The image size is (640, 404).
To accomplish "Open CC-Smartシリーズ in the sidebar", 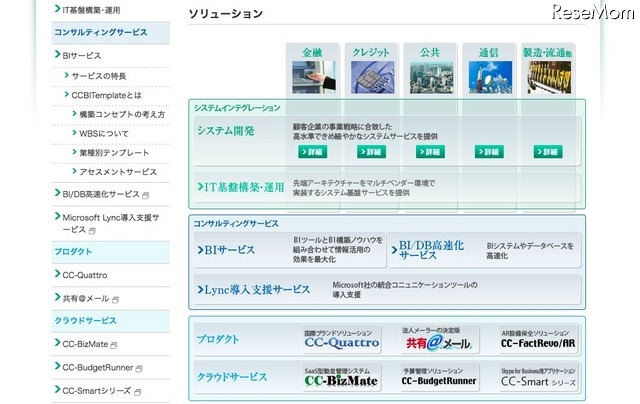I will click(x=96, y=391).
